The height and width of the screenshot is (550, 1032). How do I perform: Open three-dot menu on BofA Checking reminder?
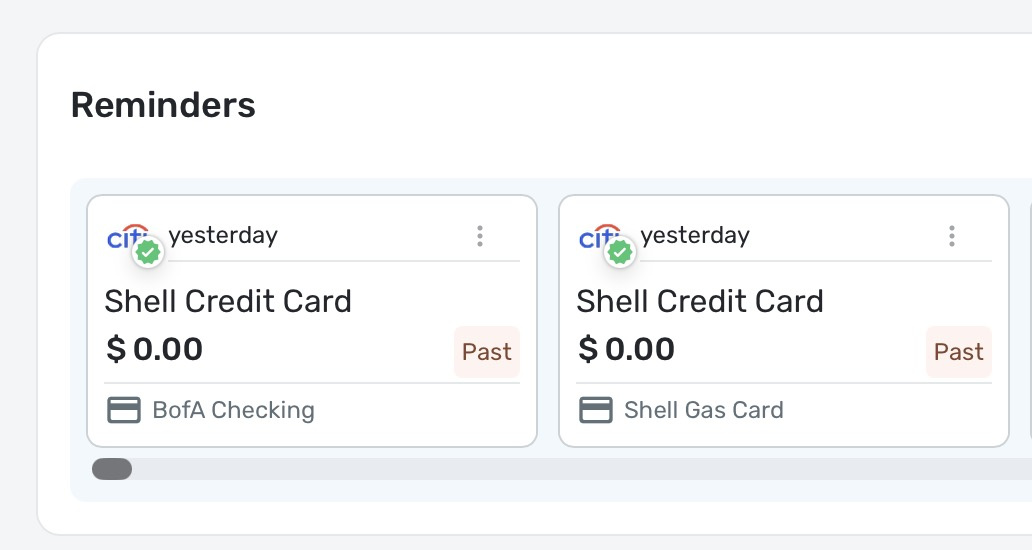(480, 236)
